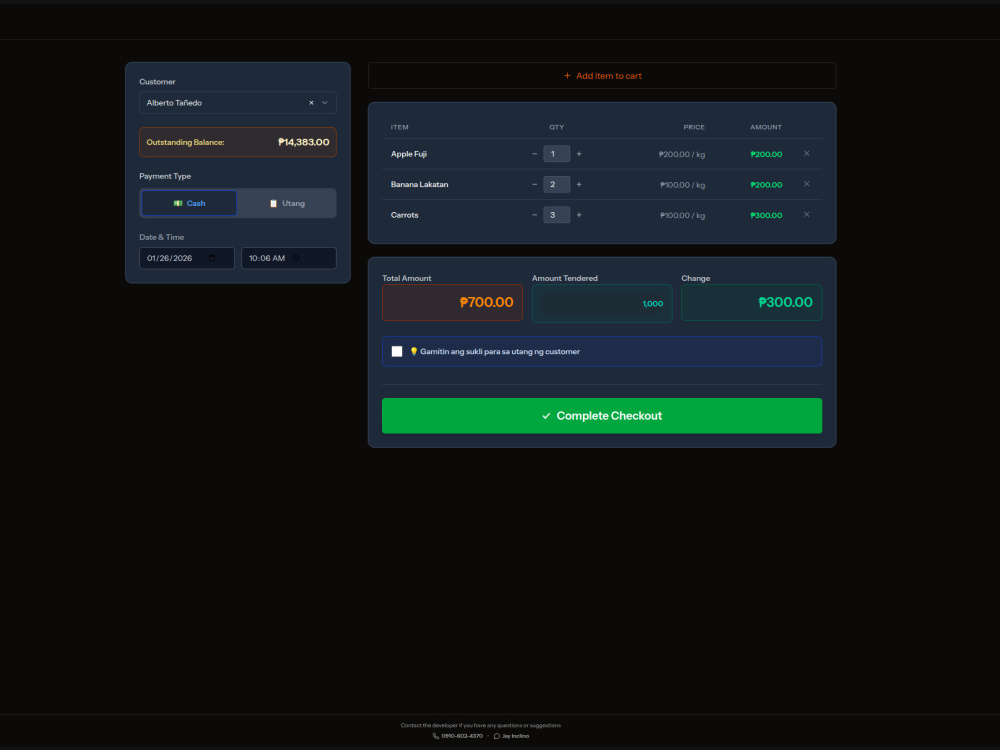Increase Carrots quantity with plus
The height and width of the screenshot is (750, 1000).
(579, 215)
